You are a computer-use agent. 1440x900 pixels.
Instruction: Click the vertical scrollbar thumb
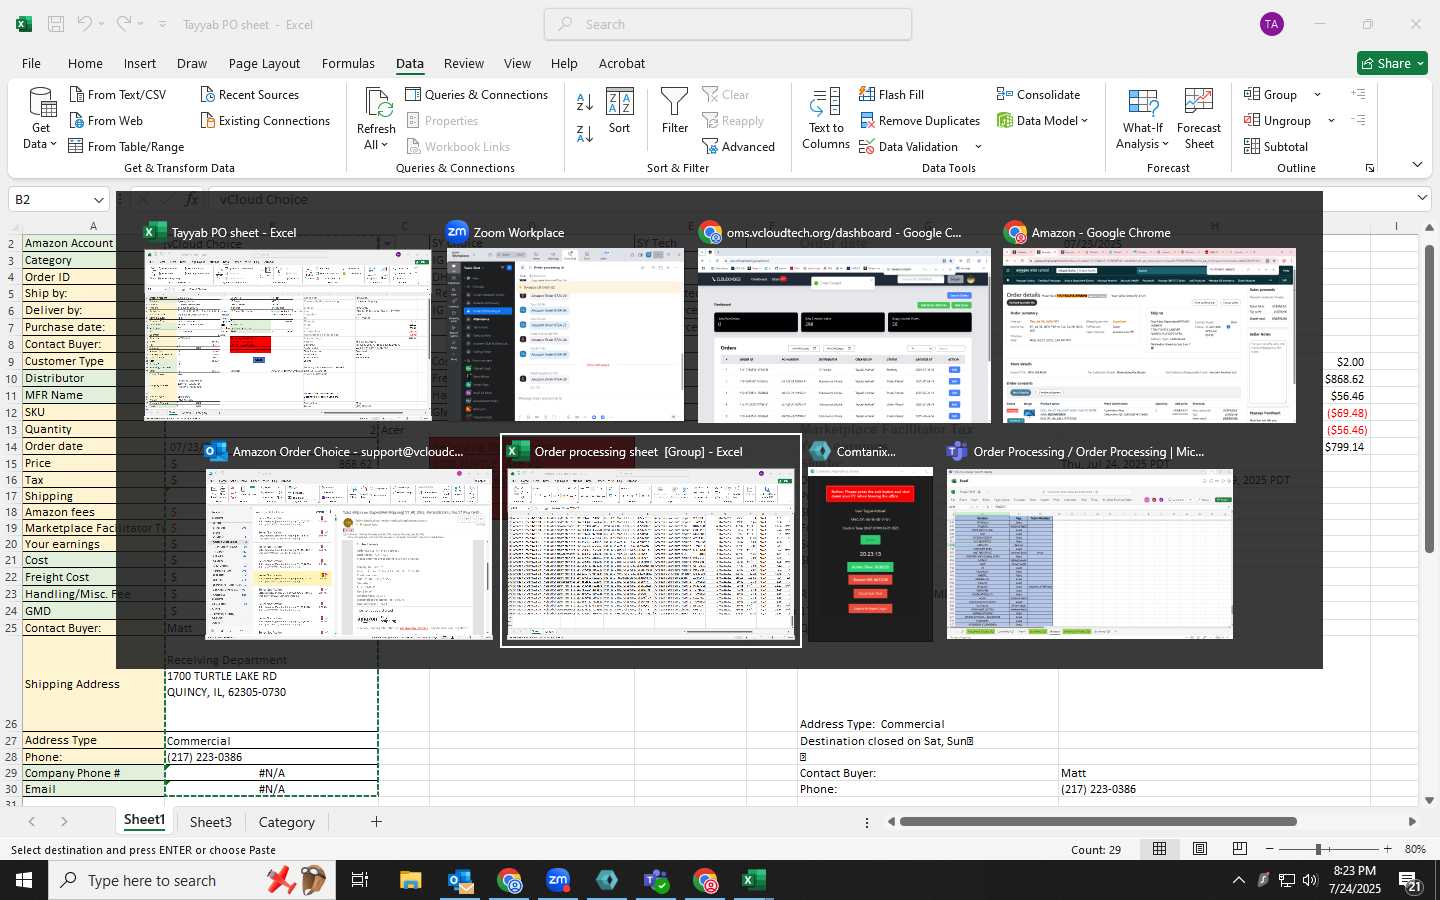pyautogui.click(x=1429, y=398)
